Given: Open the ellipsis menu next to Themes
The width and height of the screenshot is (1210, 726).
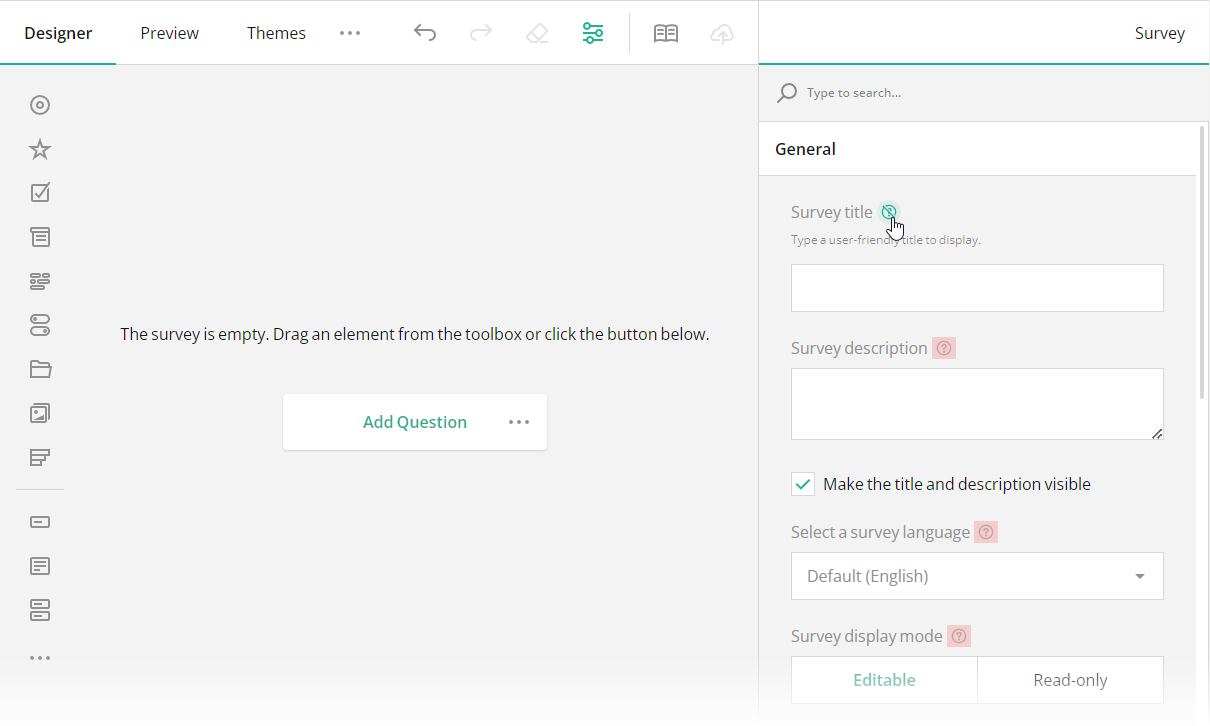Looking at the screenshot, I should [350, 32].
